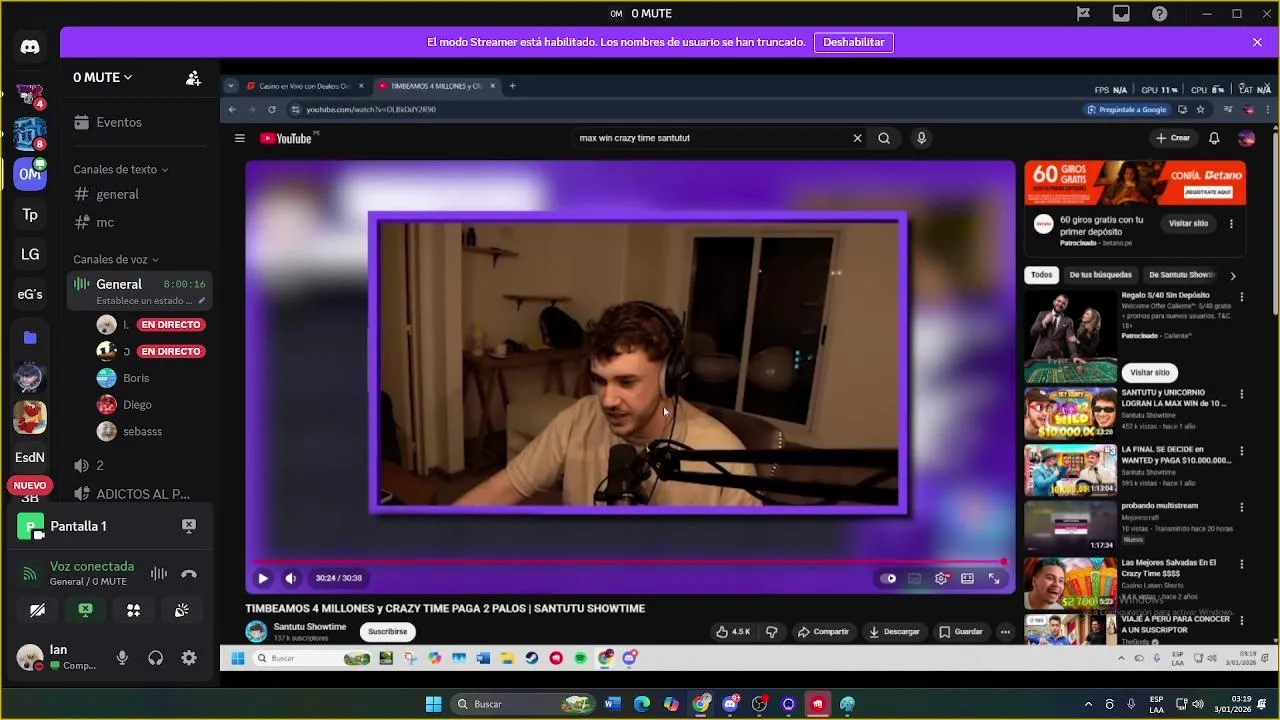
Task: Toggle the green screen share button
Action: click(85, 610)
